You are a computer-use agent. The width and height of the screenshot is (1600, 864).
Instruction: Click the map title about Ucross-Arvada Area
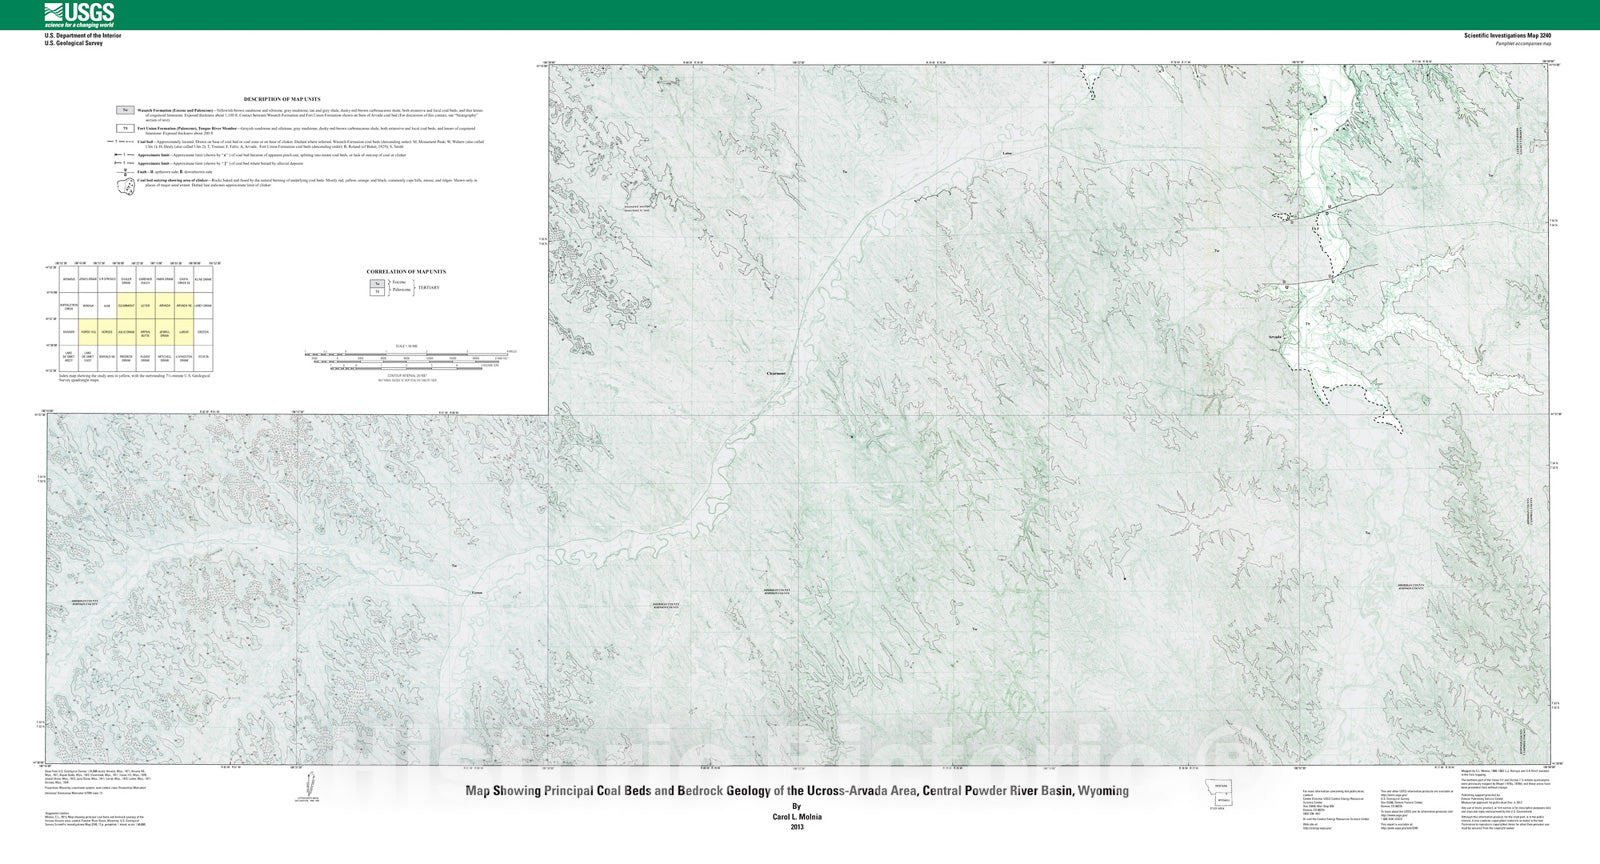pyautogui.click(x=797, y=791)
